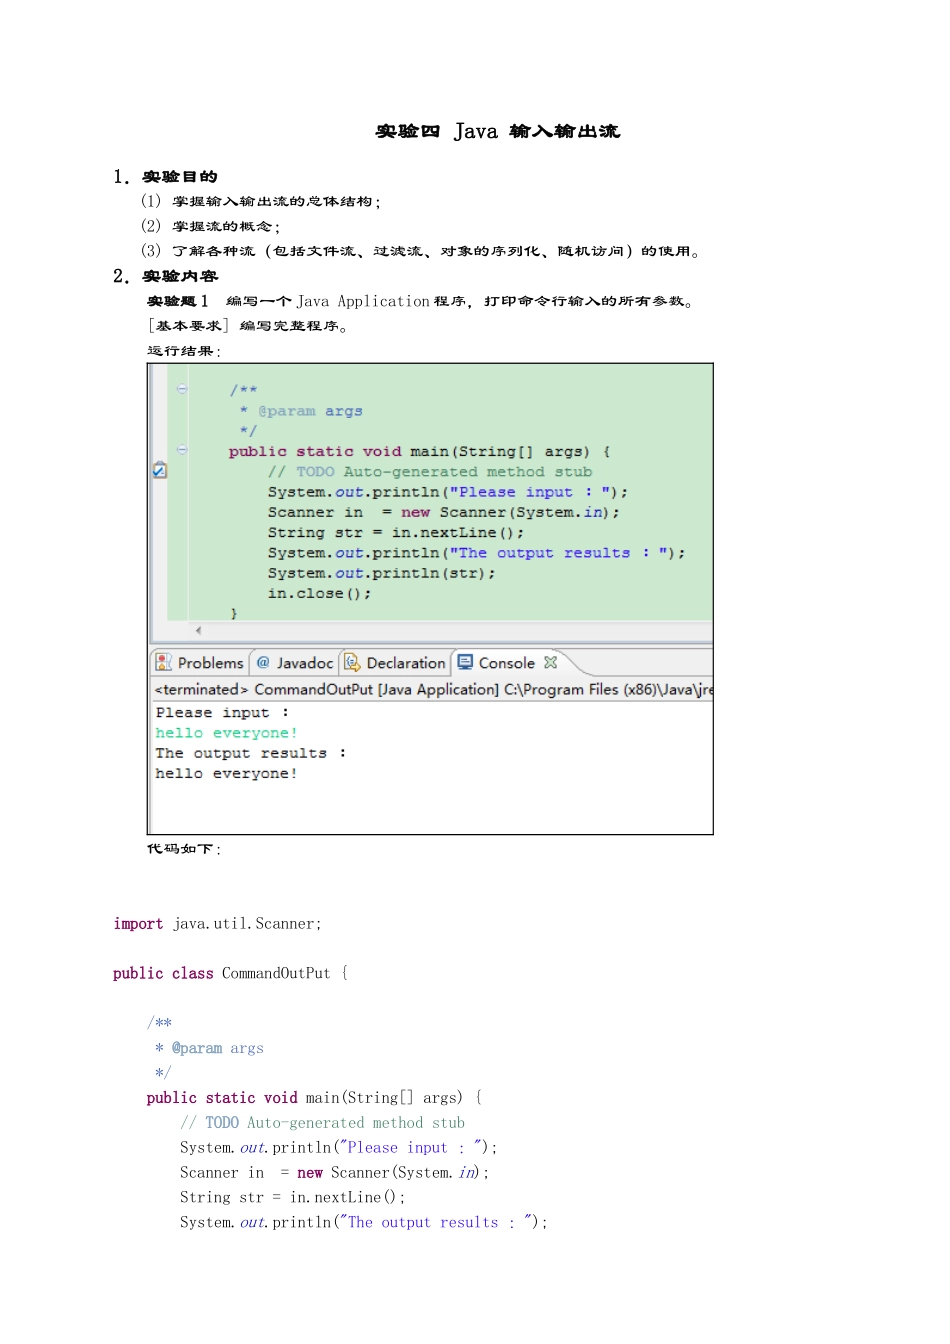Click the Problems tab warning icon
Screen dimensions: 950x1344
click(164, 662)
